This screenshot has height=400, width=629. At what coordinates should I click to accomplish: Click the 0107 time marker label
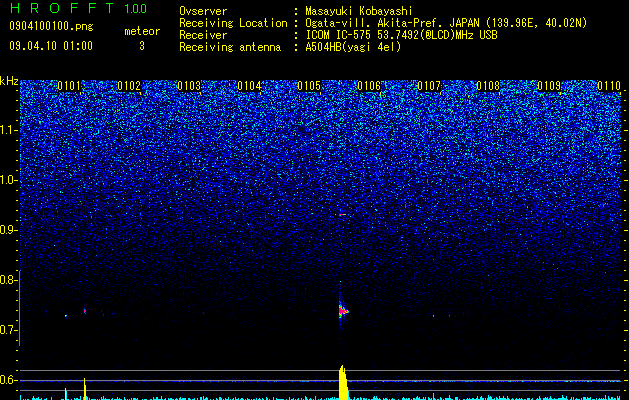[x=429, y=86]
